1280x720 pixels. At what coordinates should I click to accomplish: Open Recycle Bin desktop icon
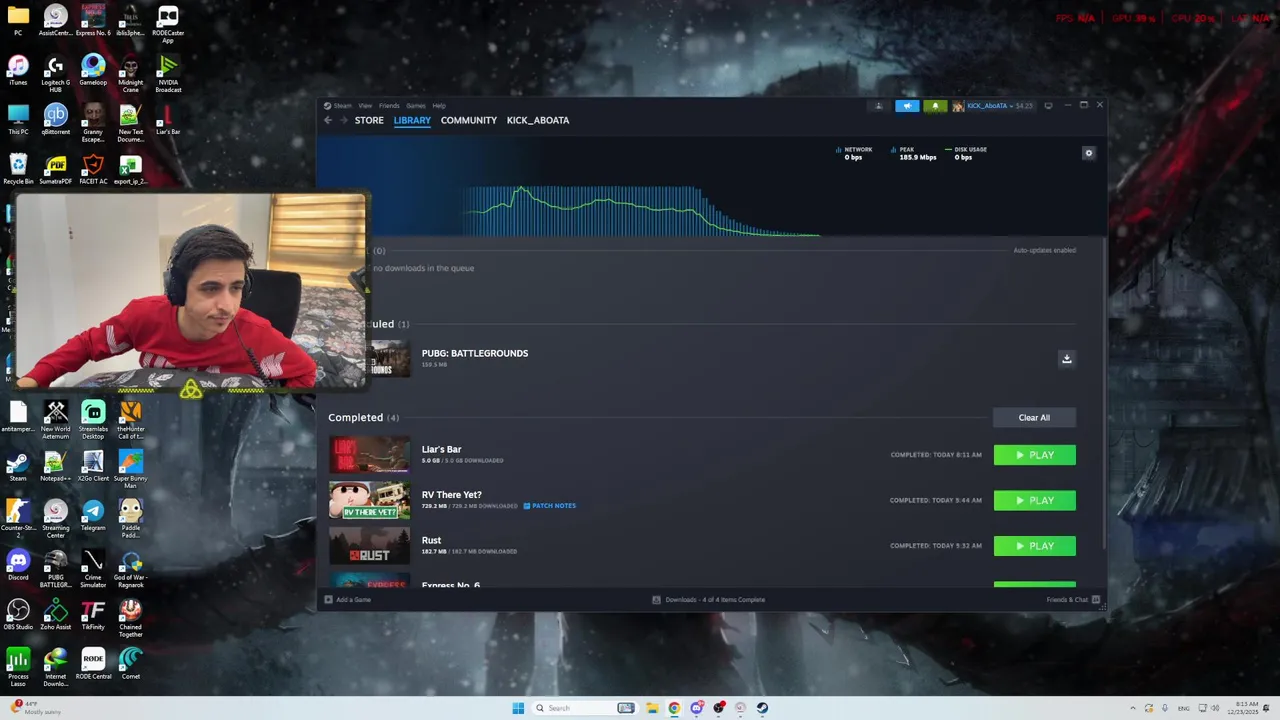pyautogui.click(x=18, y=169)
